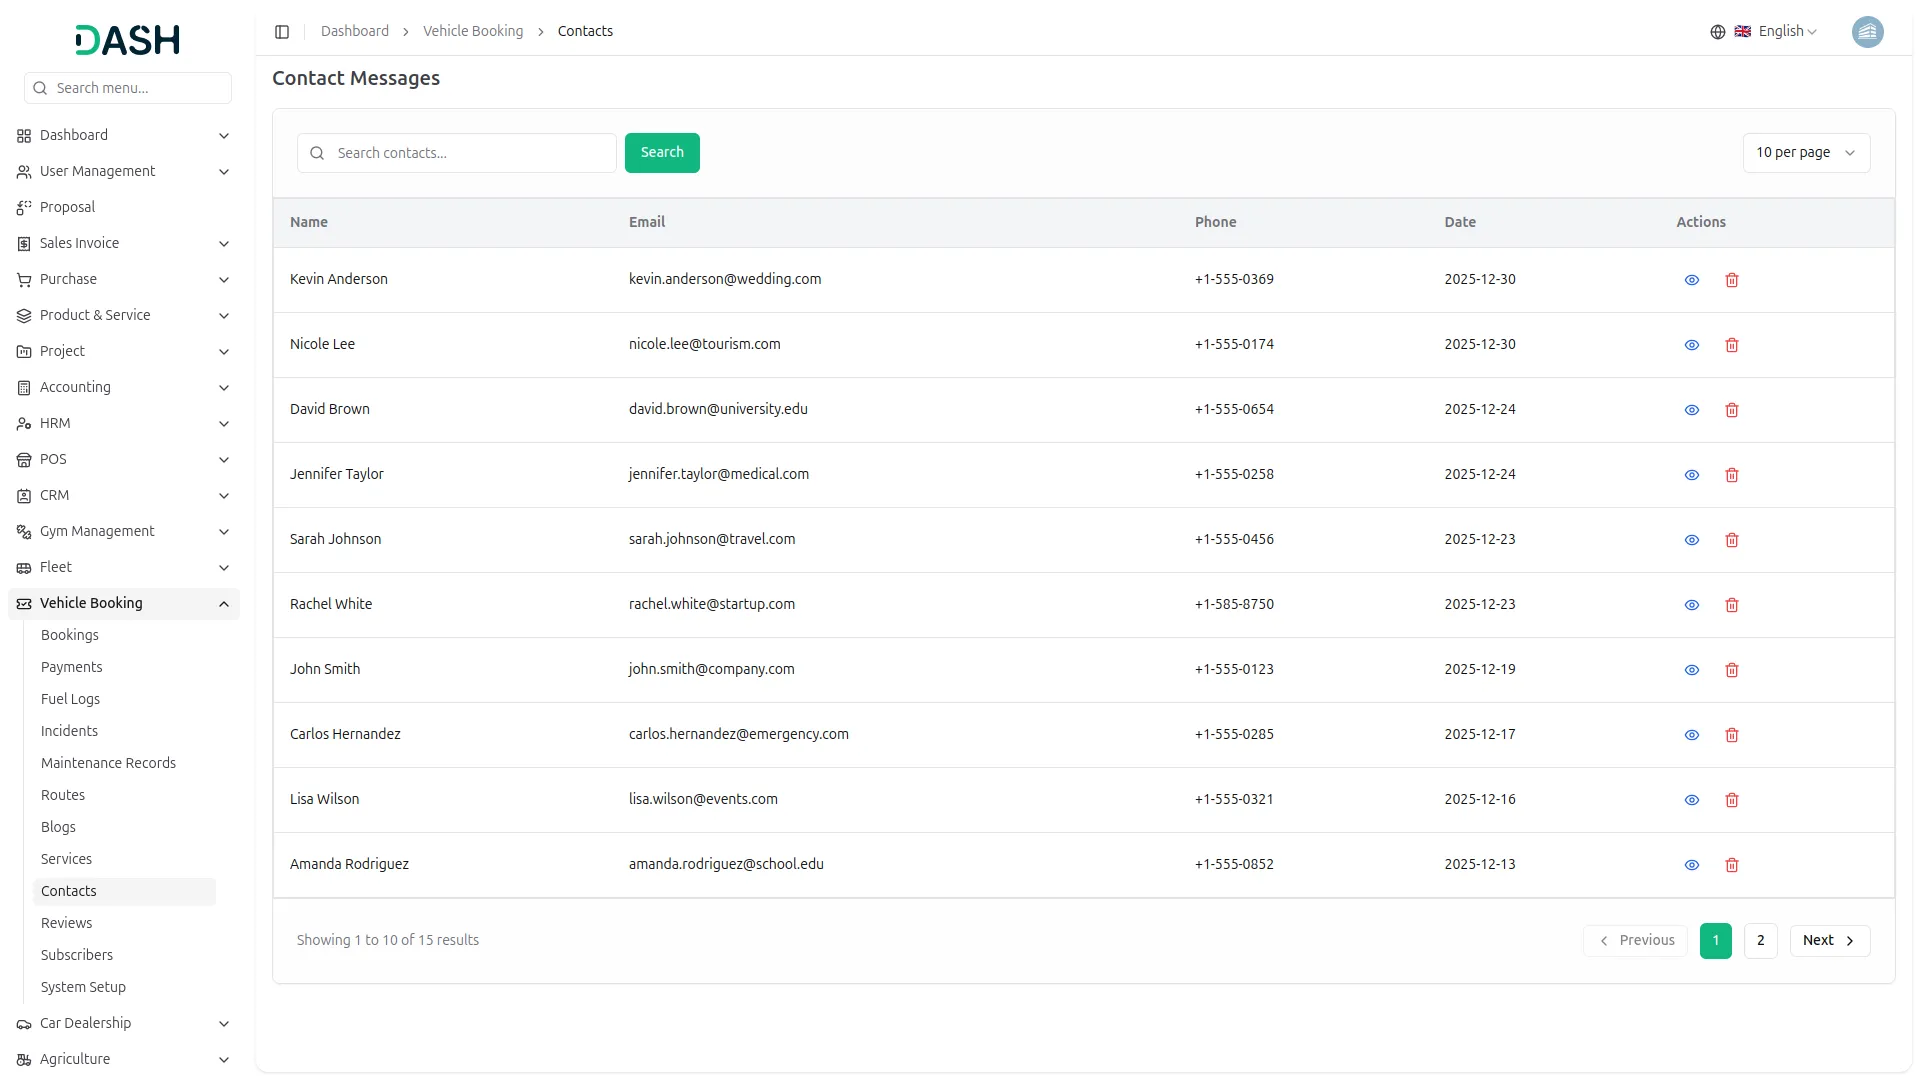
Task: Click the user avatar icon
Action: [1867, 32]
